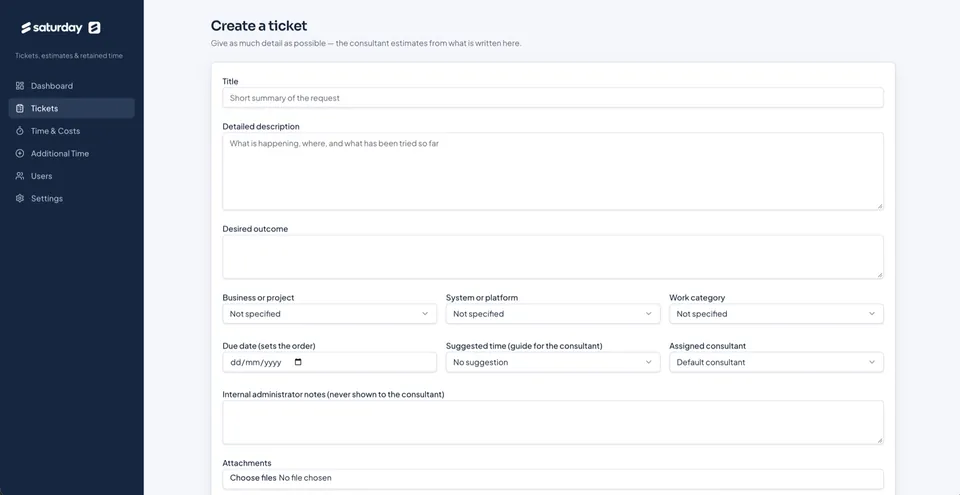Expand the System or platform dropdown
The height and width of the screenshot is (495, 960).
553,314
